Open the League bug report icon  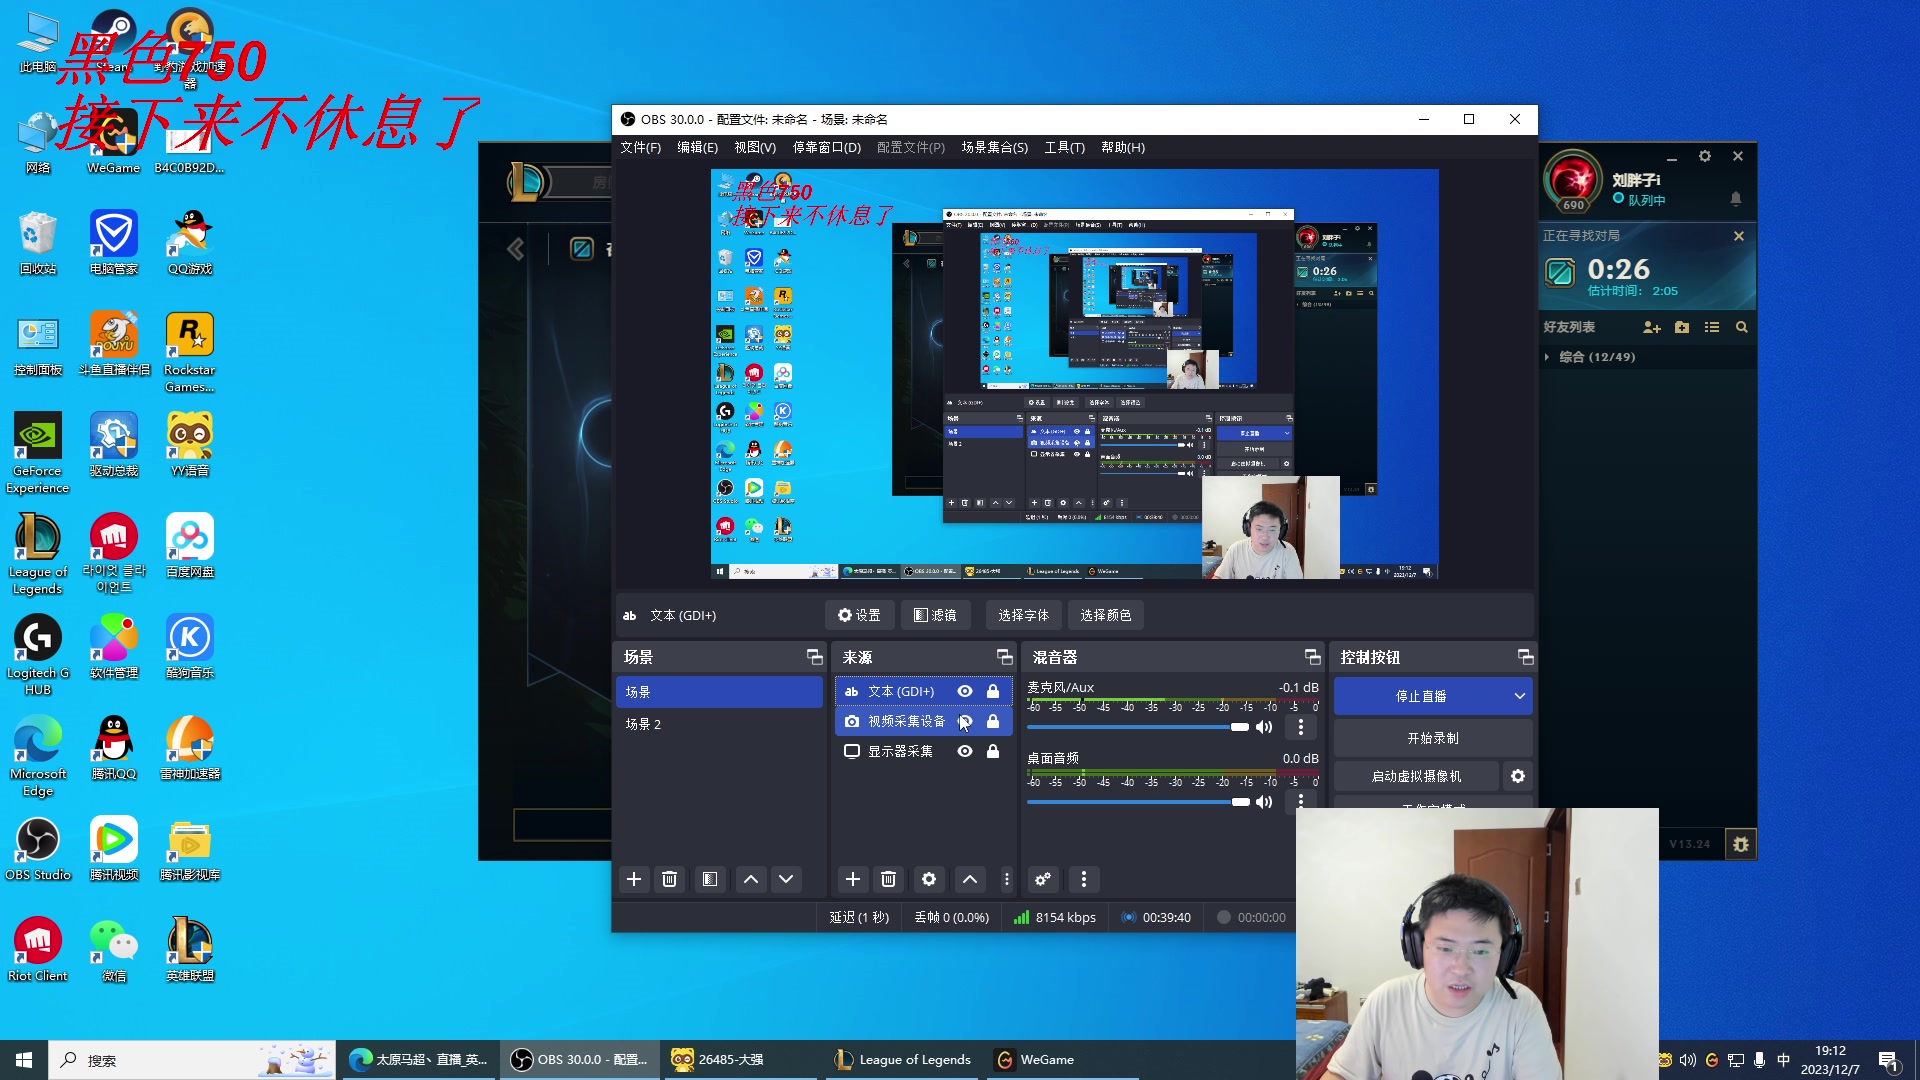pos(1741,844)
